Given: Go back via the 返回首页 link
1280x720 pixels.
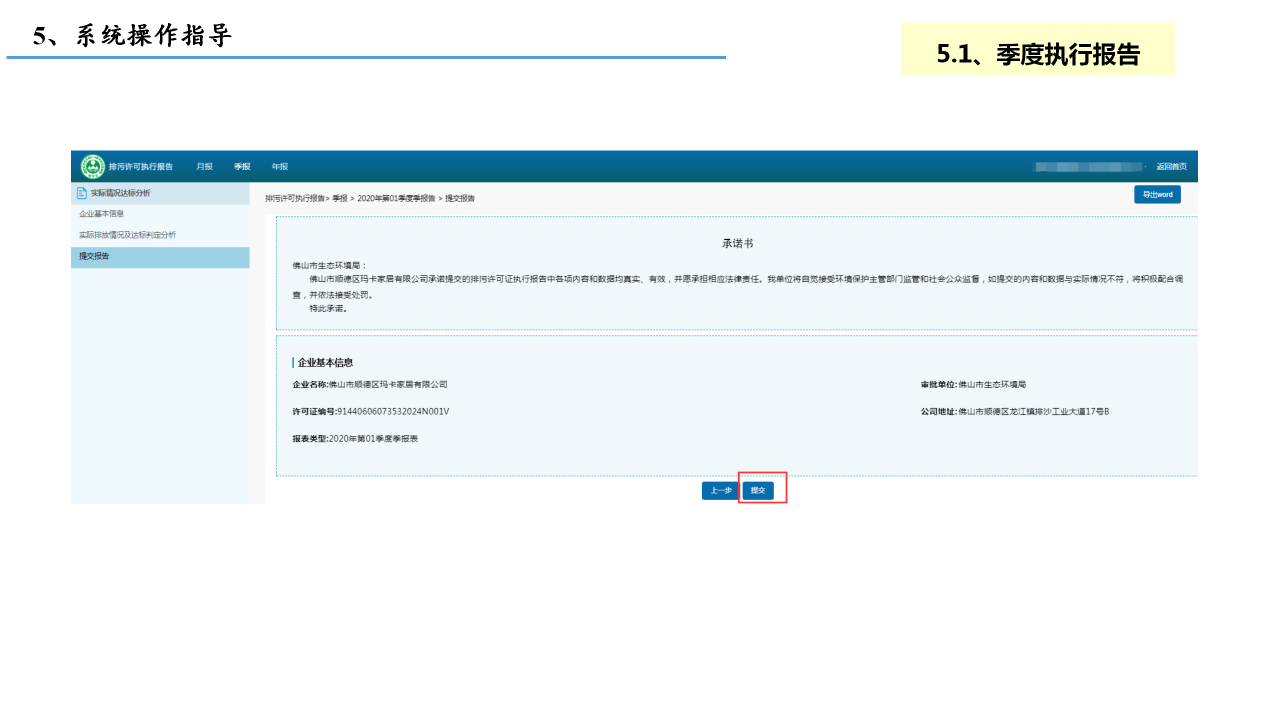Looking at the screenshot, I should click(1171, 167).
